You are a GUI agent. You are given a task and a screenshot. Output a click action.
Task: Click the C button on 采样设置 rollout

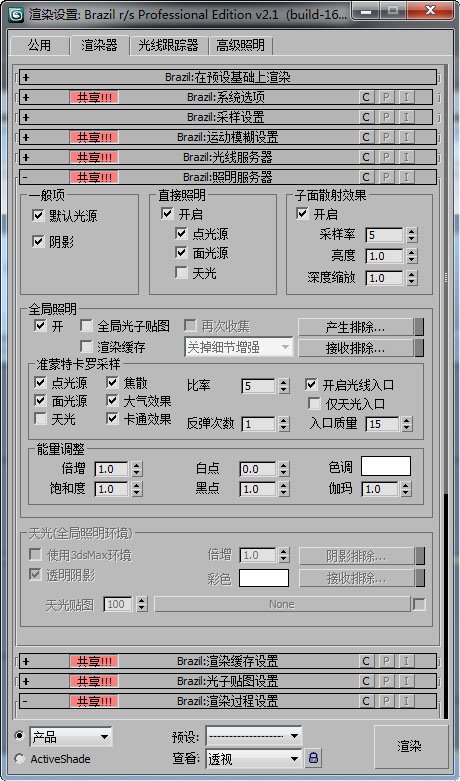366,117
